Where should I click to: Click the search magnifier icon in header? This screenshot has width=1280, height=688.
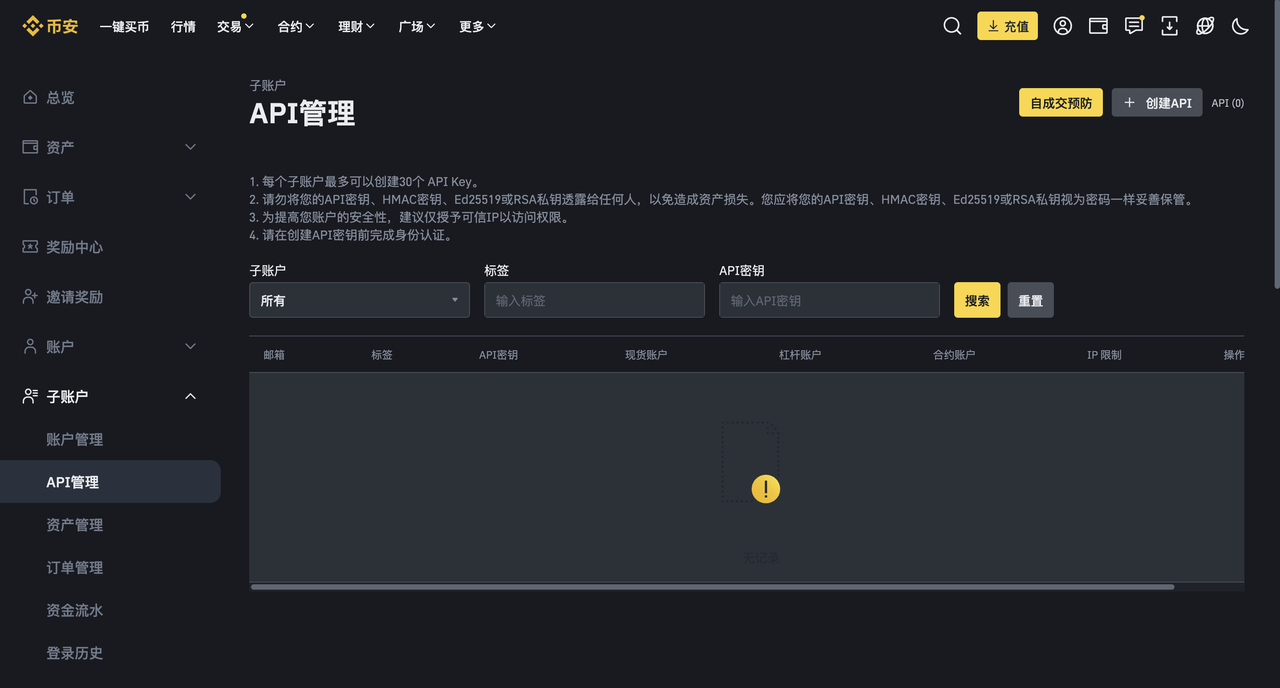[952, 26]
